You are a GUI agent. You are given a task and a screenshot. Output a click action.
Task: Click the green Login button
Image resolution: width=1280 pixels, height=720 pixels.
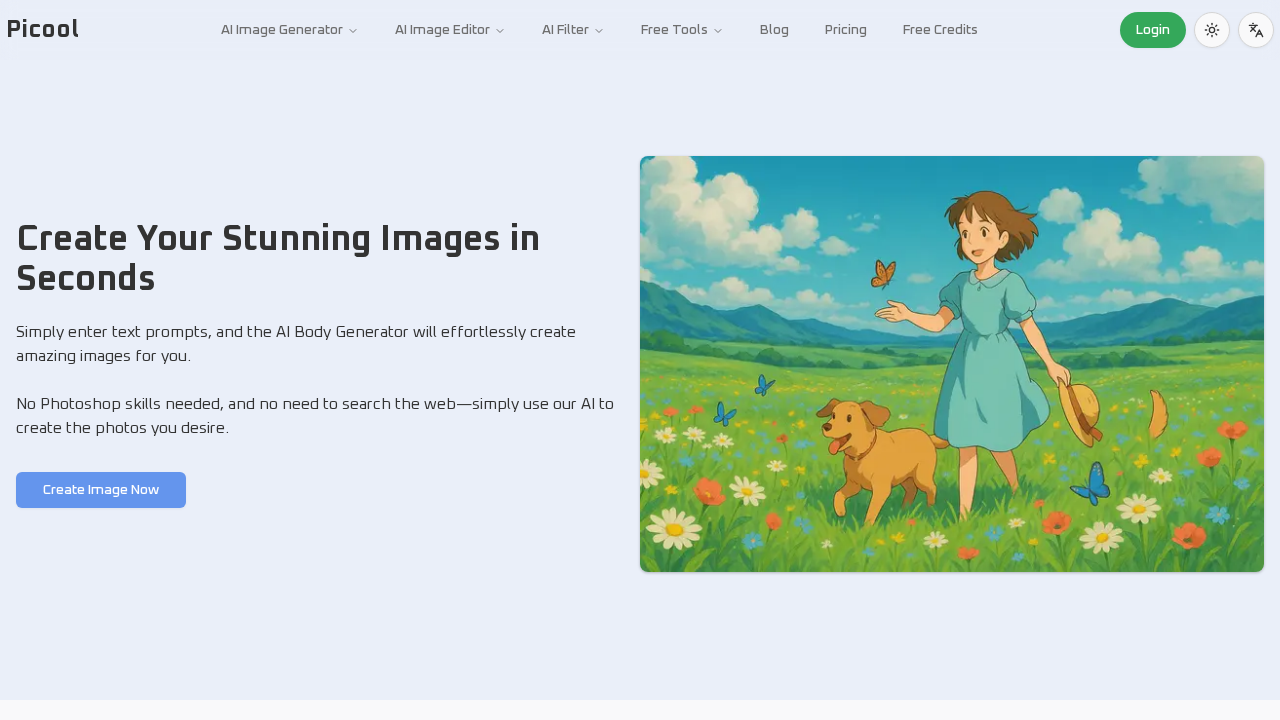1152,29
